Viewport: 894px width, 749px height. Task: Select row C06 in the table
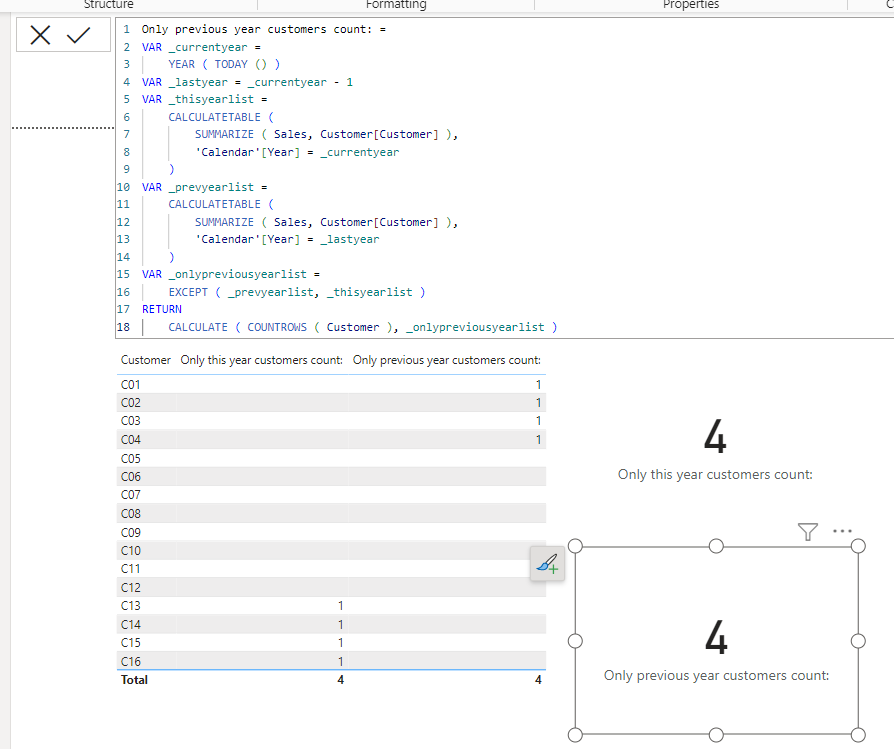[331, 477]
